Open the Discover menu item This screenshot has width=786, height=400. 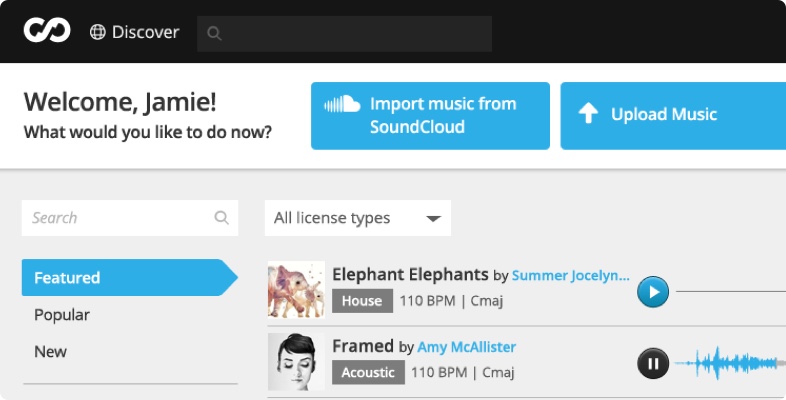pos(134,32)
